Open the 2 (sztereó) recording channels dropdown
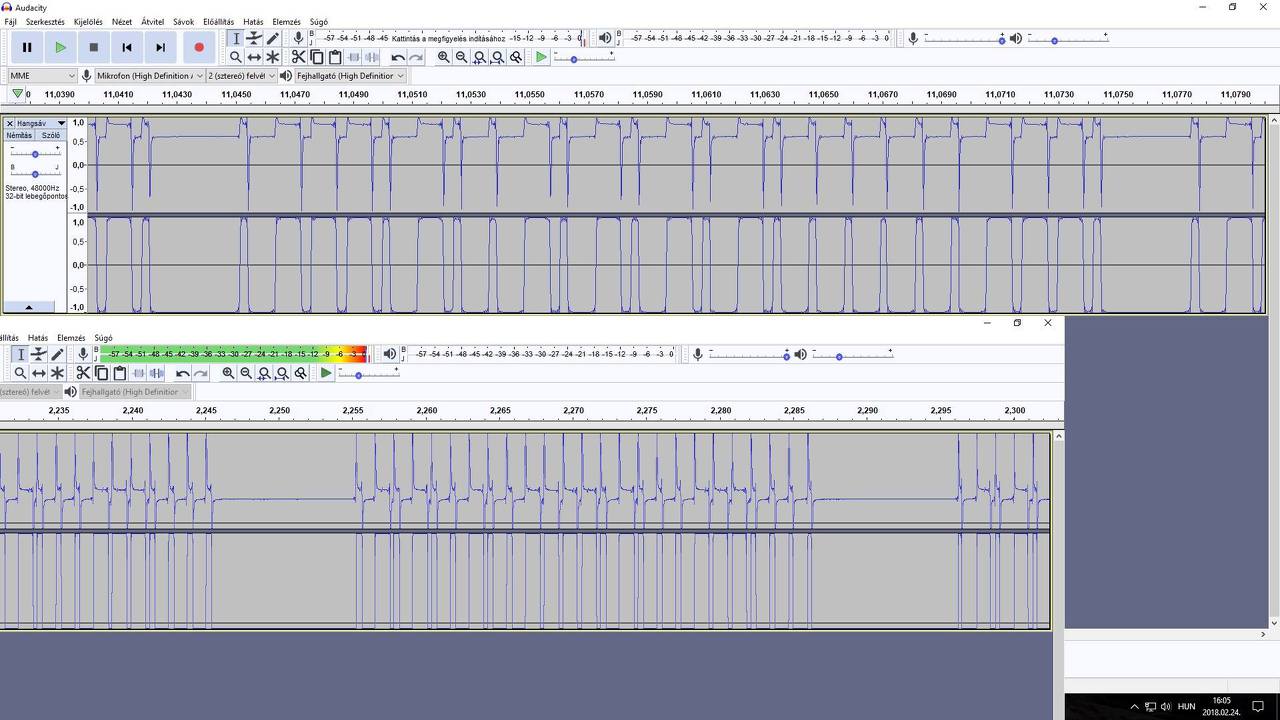 coord(241,75)
